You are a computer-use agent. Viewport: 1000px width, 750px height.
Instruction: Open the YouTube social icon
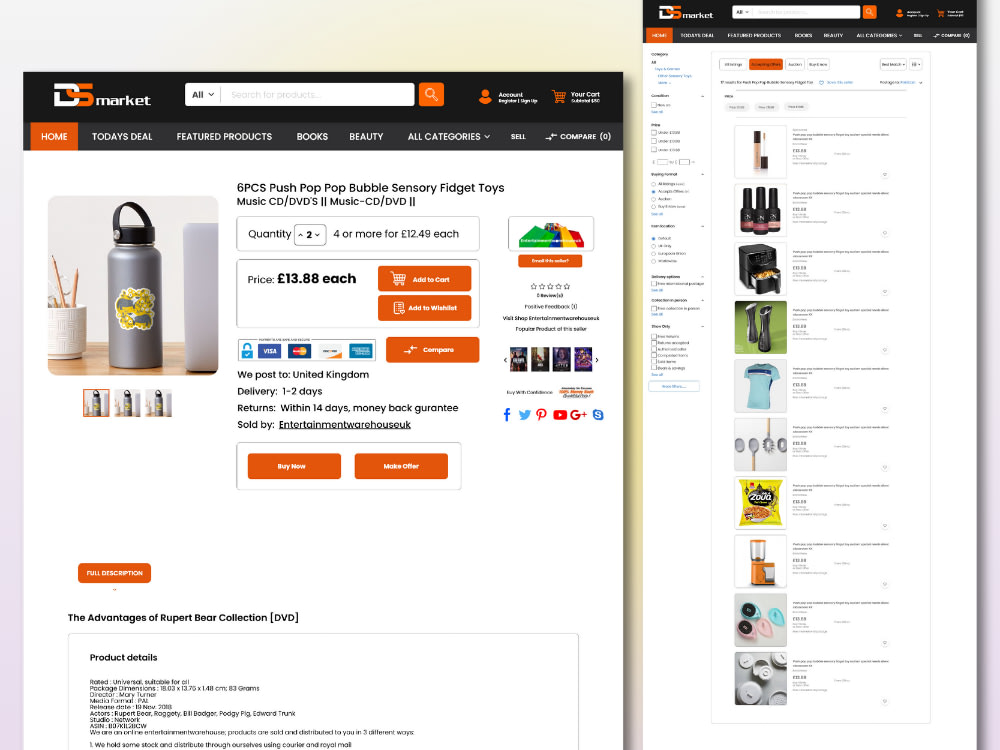[560, 415]
